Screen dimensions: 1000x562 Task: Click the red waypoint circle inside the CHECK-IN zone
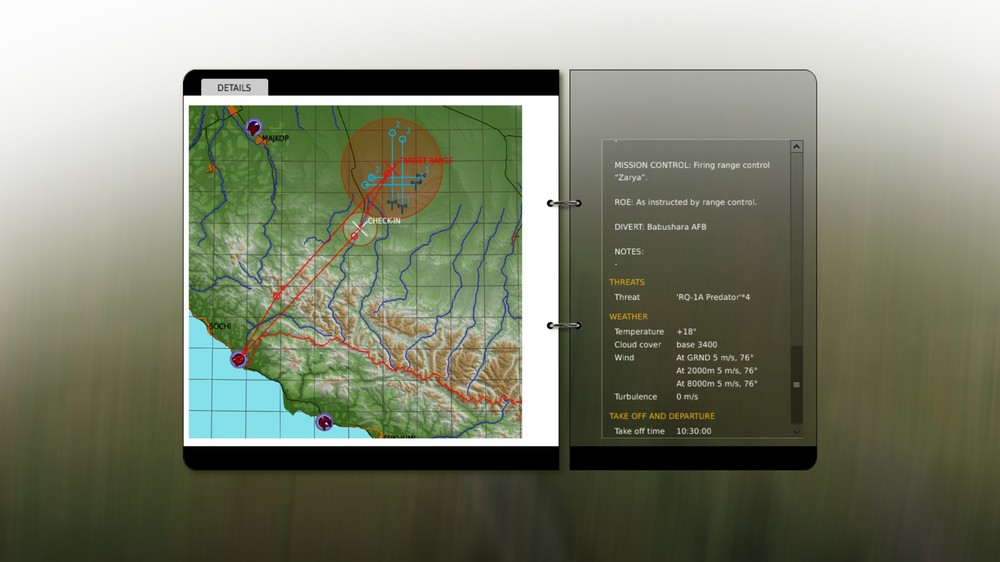[x=355, y=236]
